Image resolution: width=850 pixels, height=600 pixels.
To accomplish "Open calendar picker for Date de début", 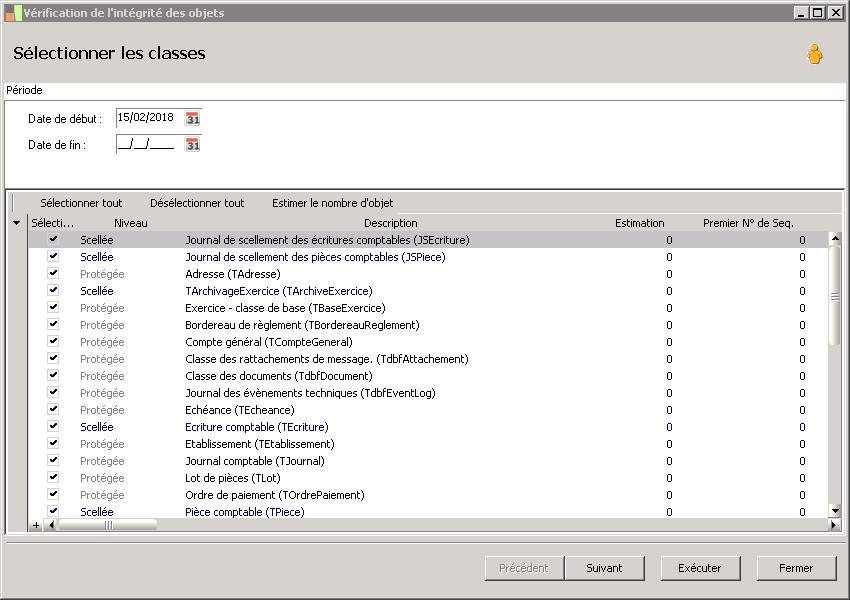I will click(193, 118).
